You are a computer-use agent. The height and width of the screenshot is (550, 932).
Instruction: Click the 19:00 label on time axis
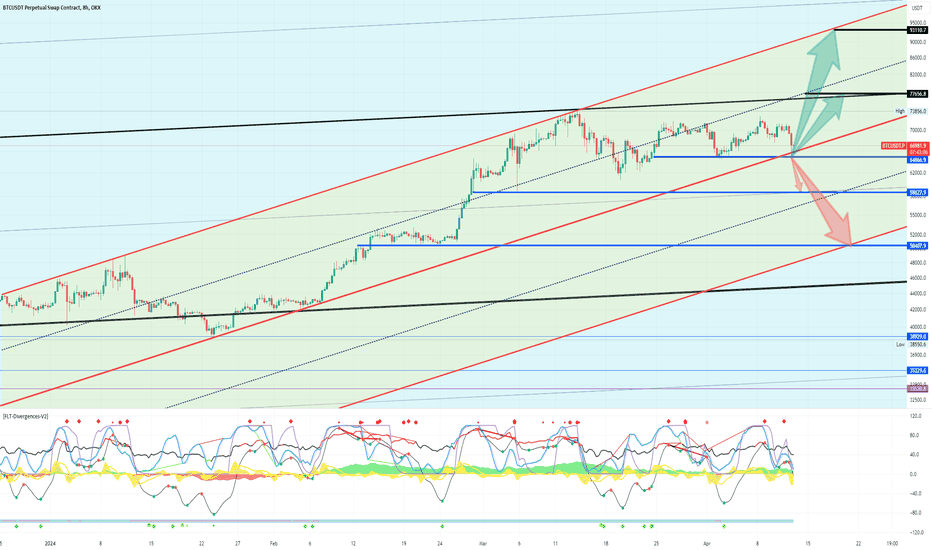tap(892, 543)
